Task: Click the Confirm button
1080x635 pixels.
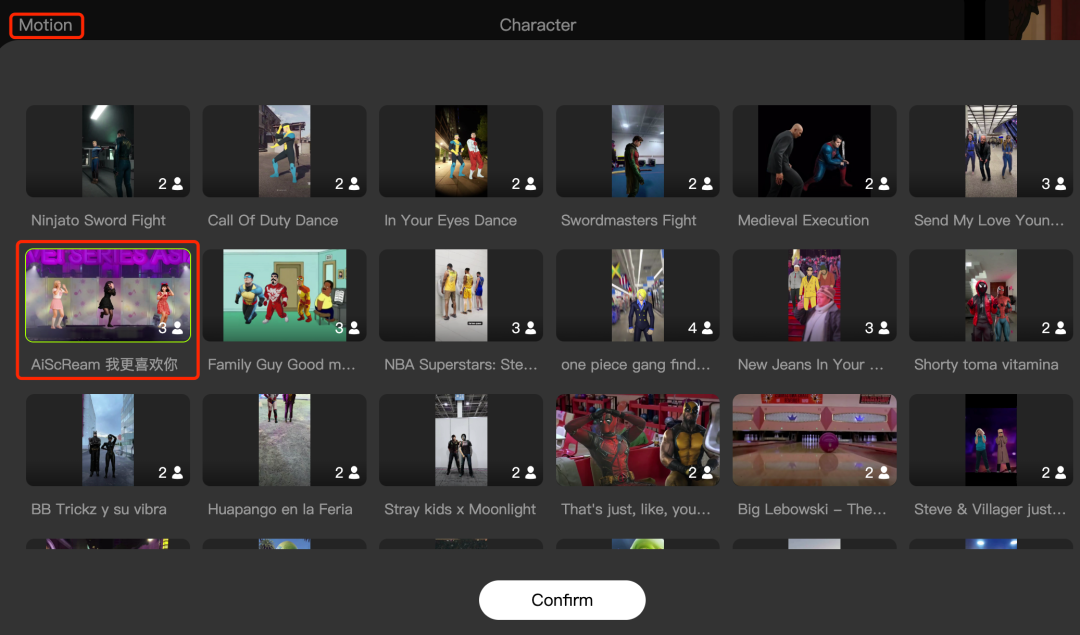Action: click(x=562, y=600)
